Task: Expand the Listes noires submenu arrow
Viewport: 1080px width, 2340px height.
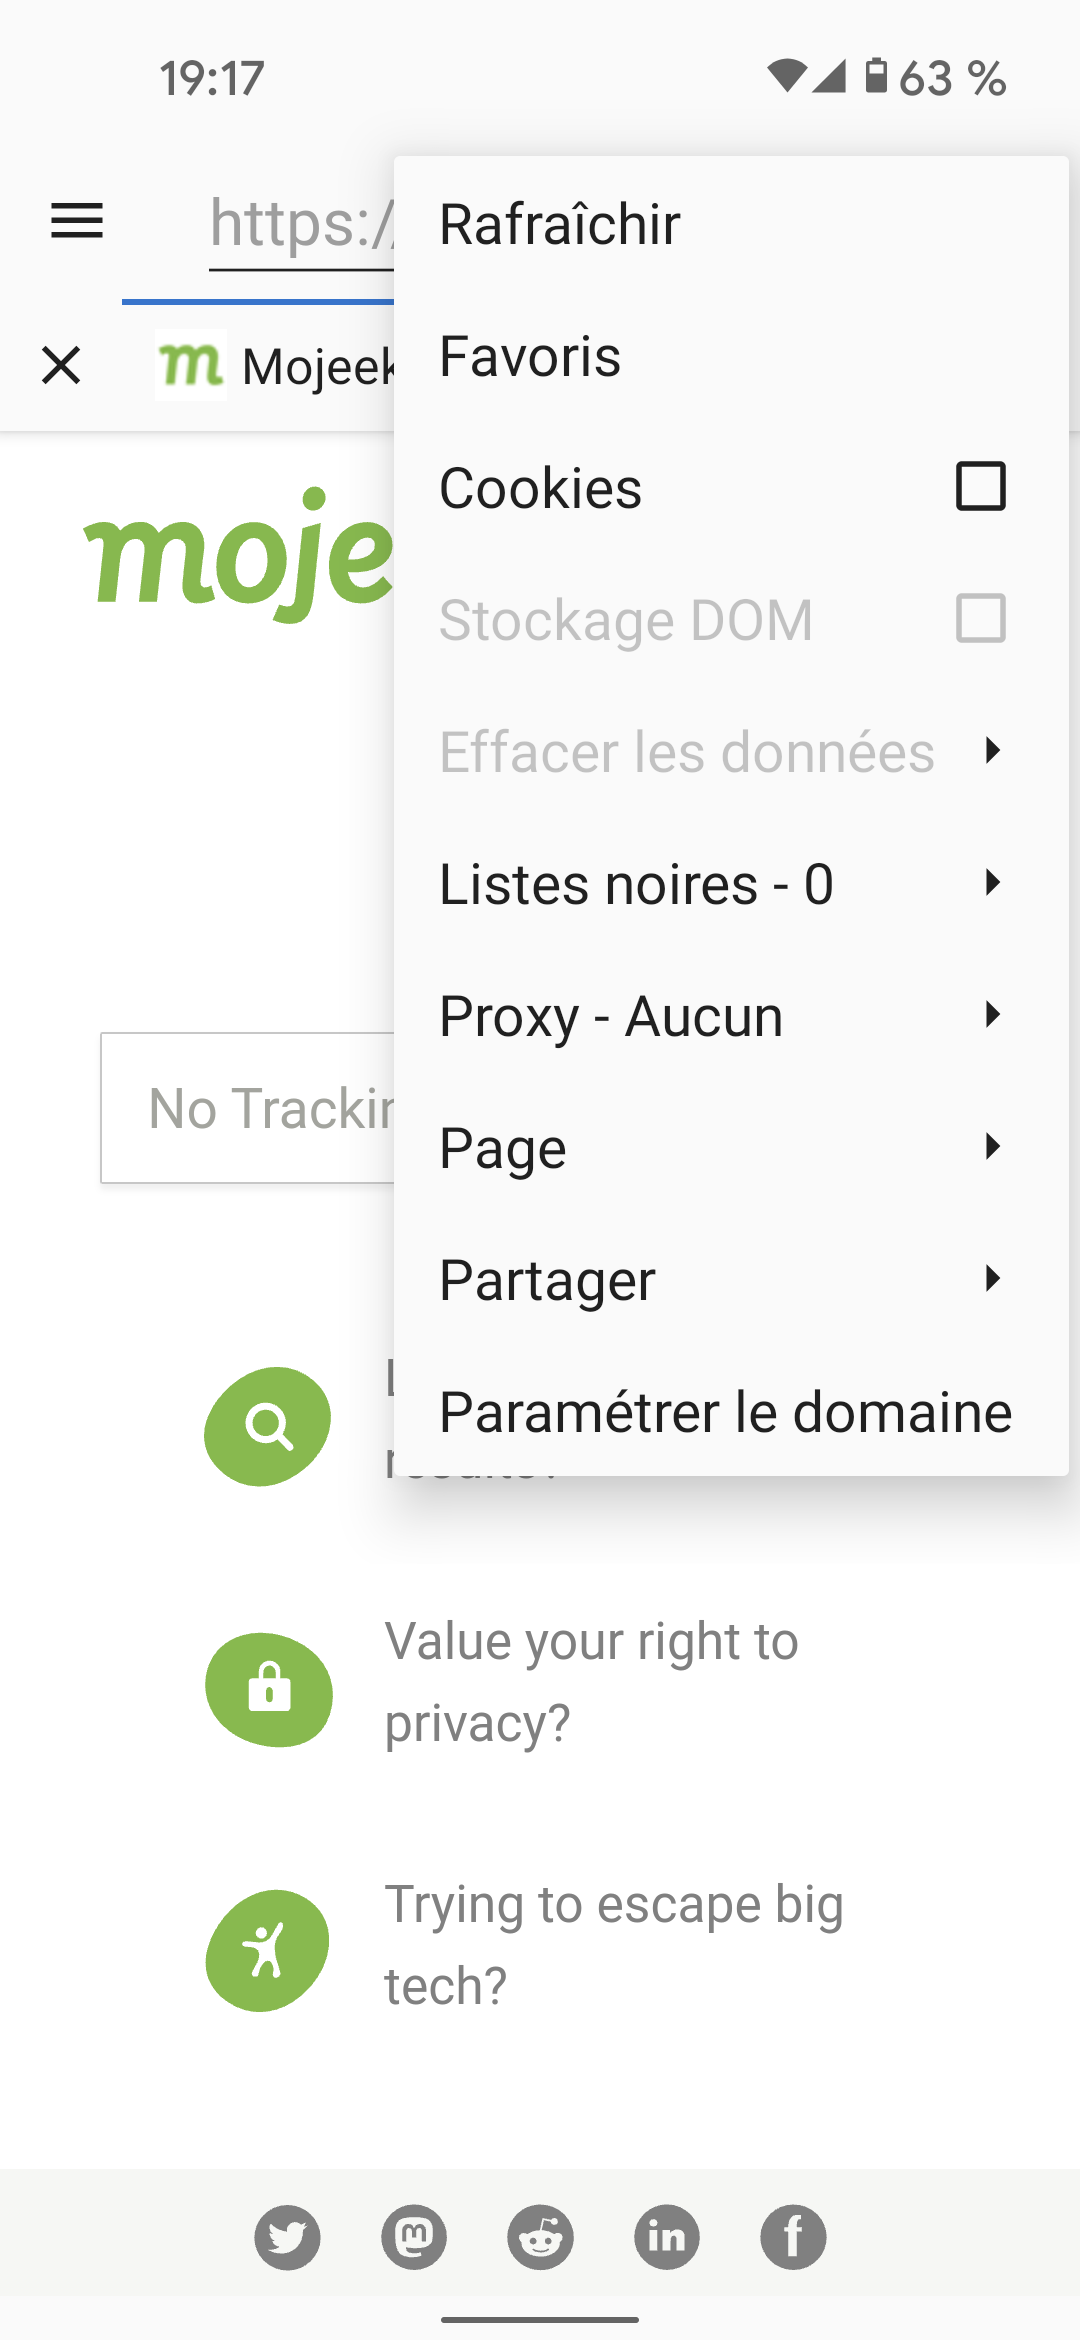Action: click(991, 883)
